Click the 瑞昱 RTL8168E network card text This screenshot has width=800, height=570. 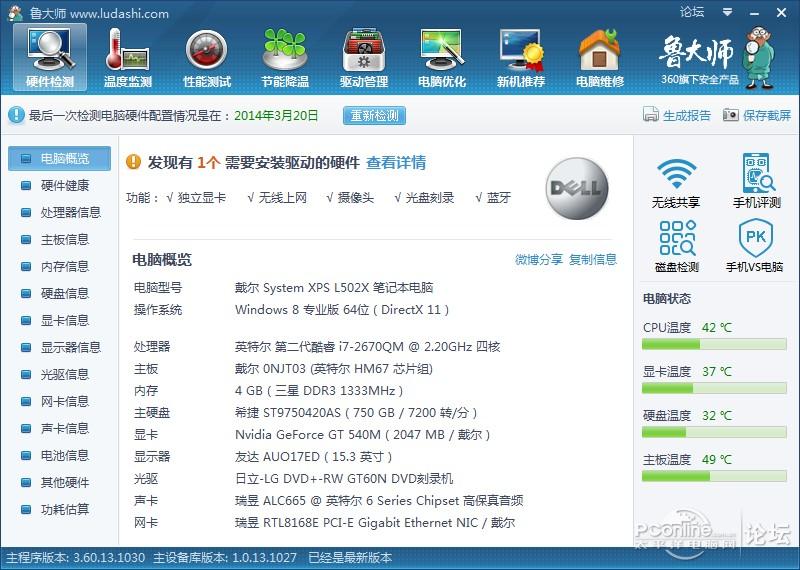click(x=375, y=523)
